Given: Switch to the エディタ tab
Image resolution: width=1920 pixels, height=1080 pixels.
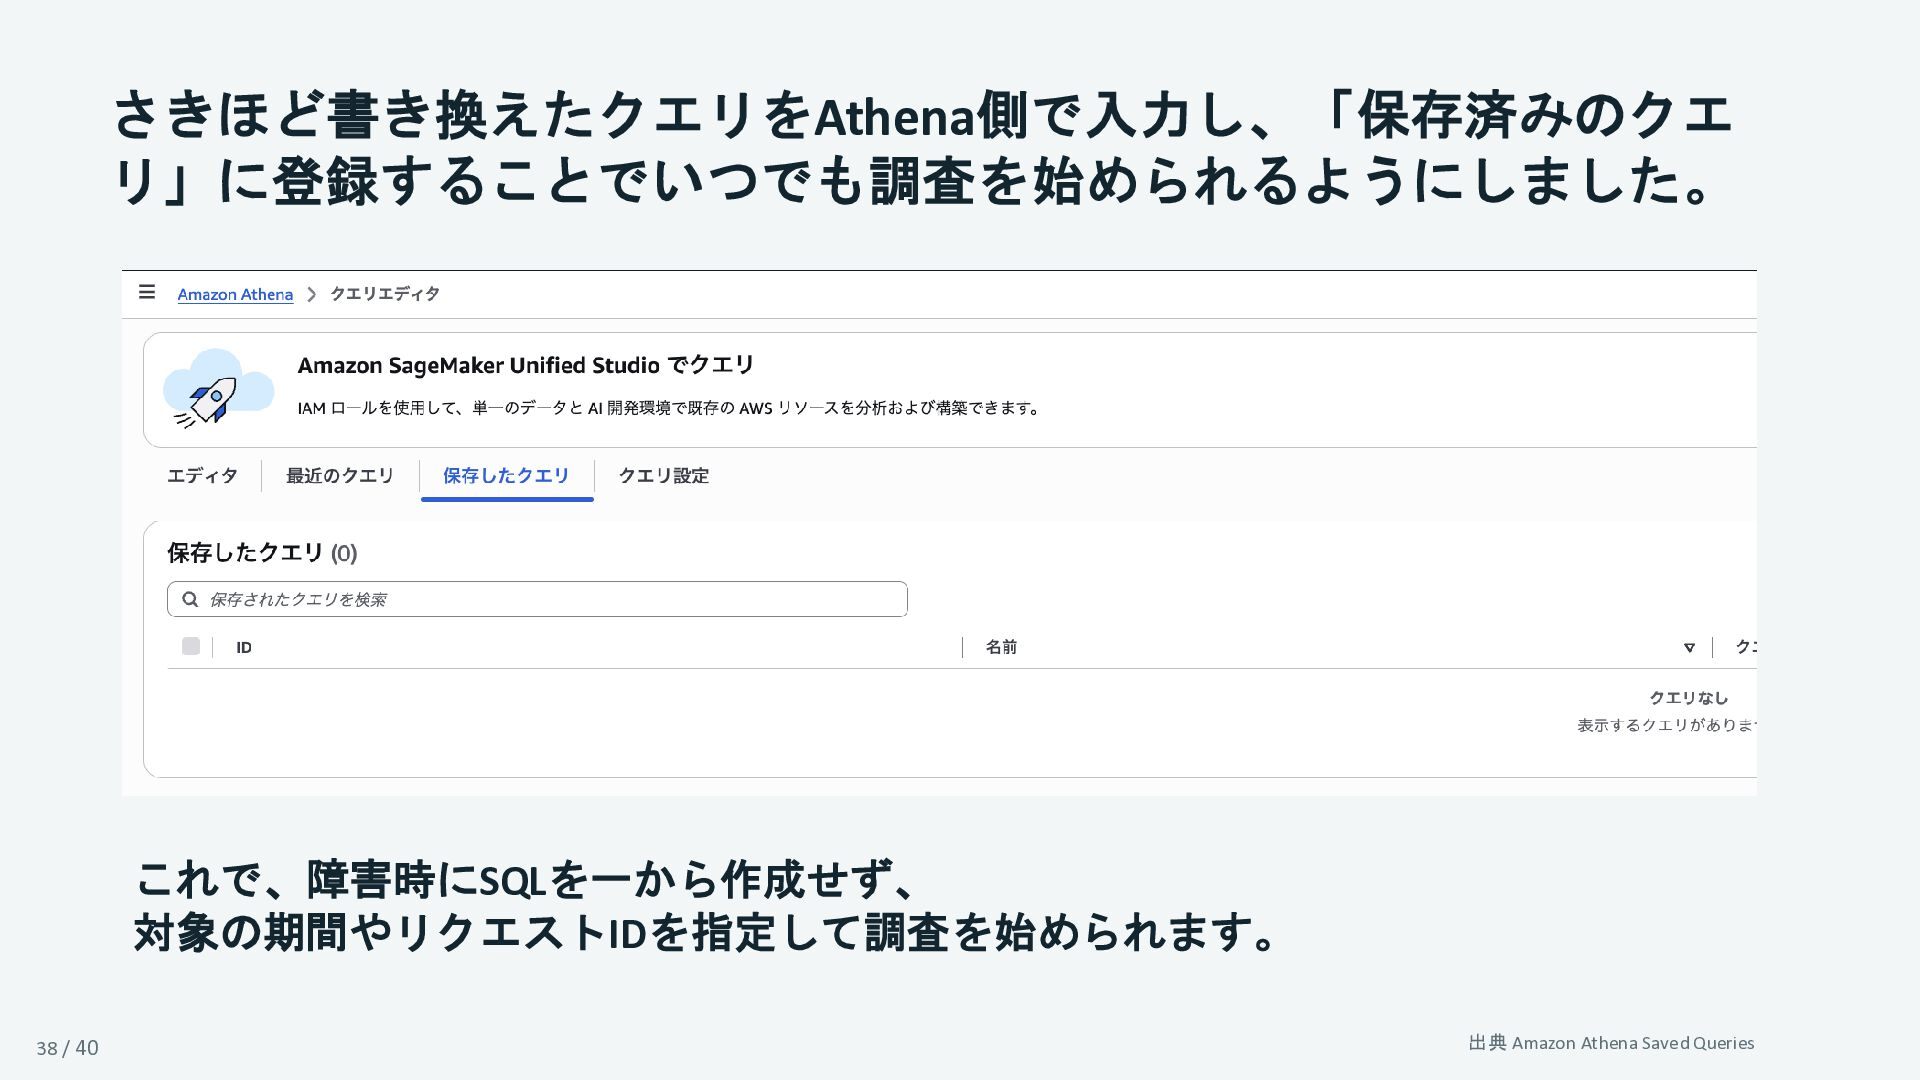Looking at the screenshot, I should (x=202, y=476).
